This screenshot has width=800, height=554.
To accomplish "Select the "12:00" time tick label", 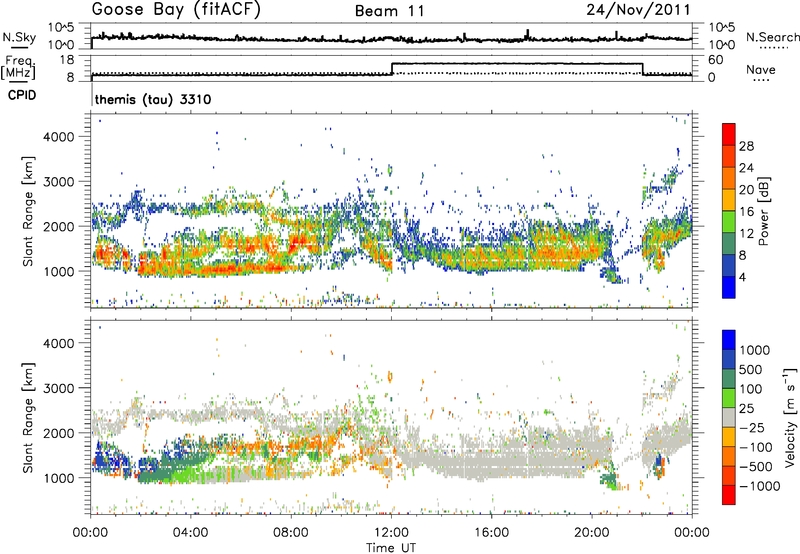I will [x=391, y=533].
